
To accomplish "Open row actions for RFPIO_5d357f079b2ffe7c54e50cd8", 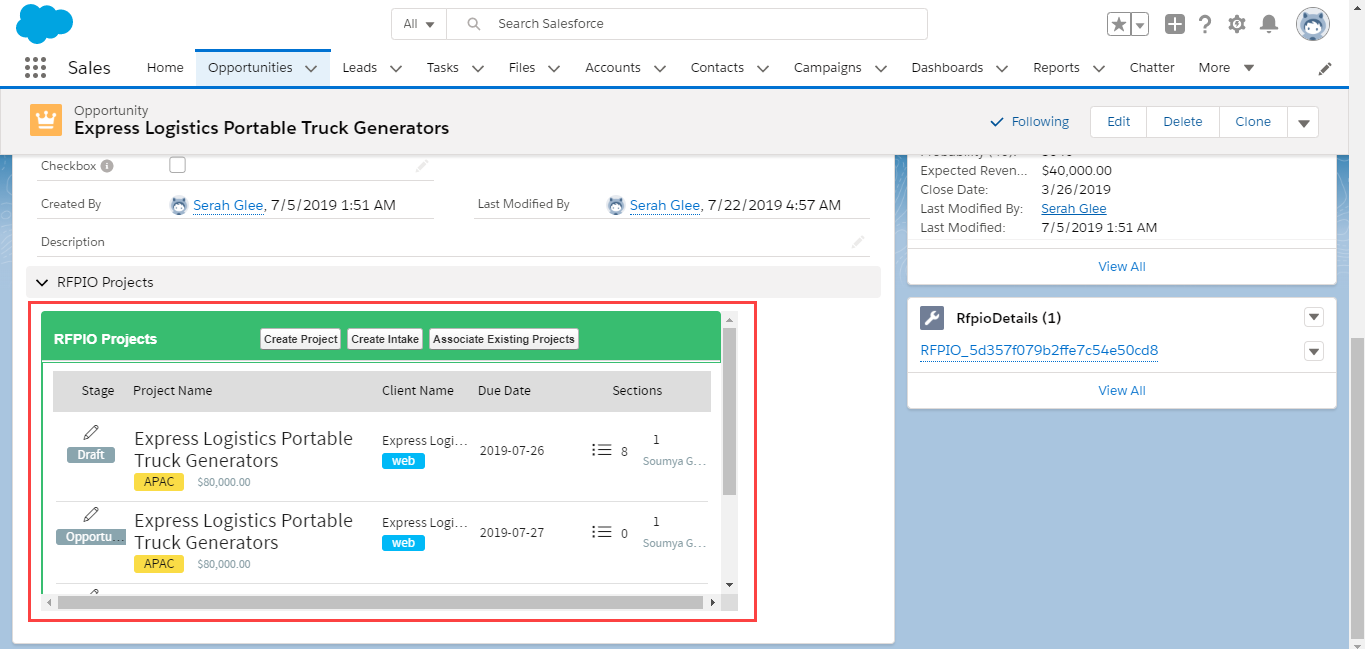I will click(x=1314, y=351).
